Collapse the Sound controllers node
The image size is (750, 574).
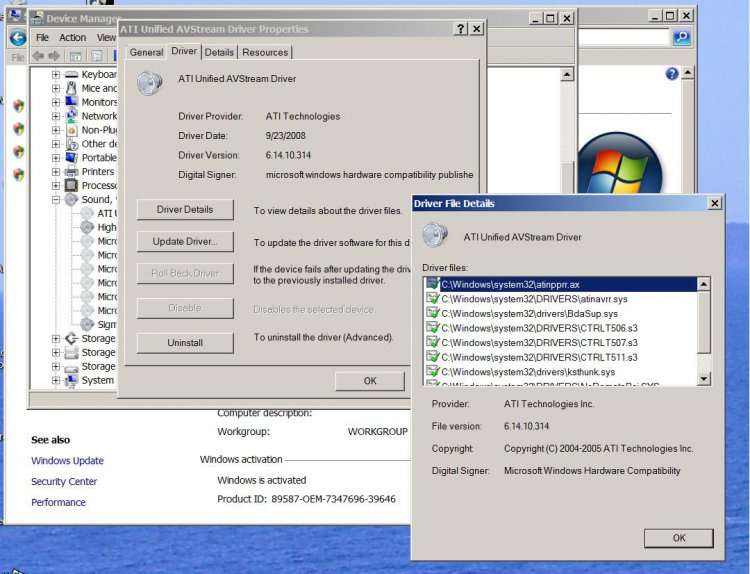tap(56, 199)
